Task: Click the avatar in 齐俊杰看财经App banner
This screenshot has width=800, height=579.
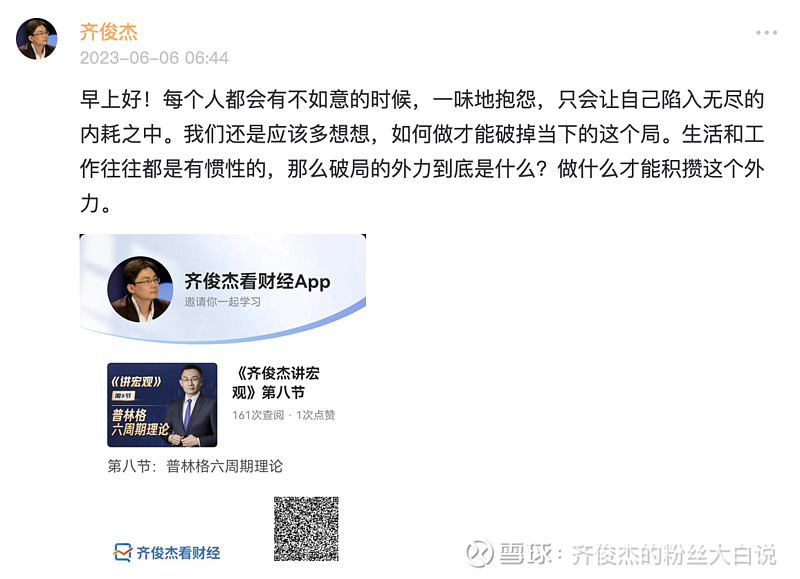Action: click(x=140, y=289)
